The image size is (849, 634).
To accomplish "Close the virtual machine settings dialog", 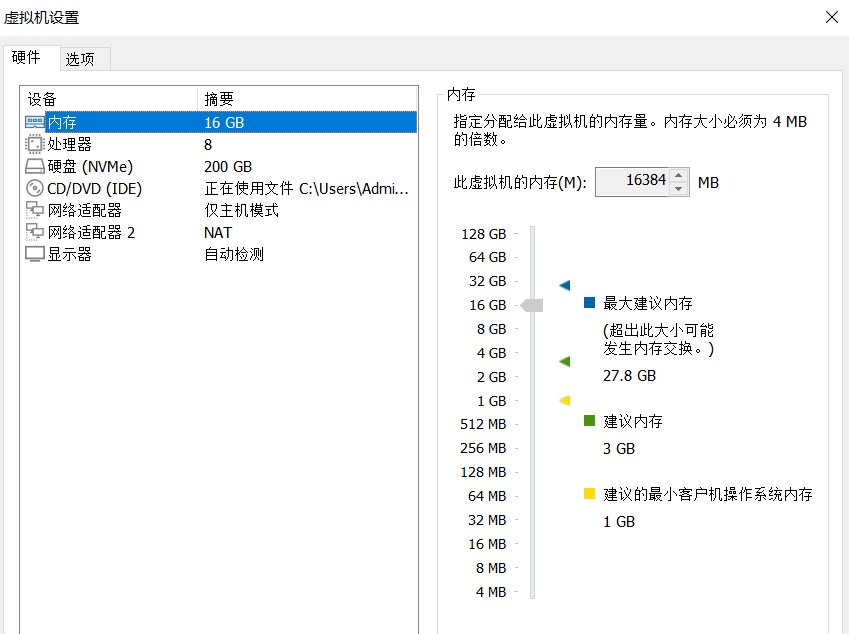I will point(832,17).
